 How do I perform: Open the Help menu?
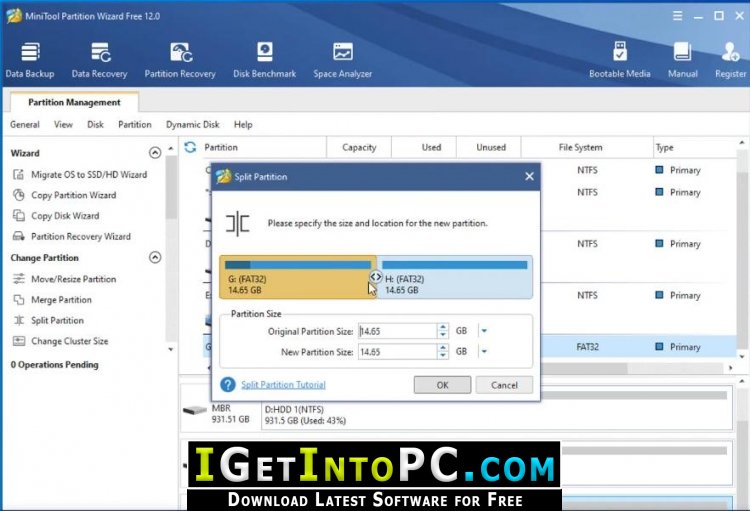coord(243,124)
